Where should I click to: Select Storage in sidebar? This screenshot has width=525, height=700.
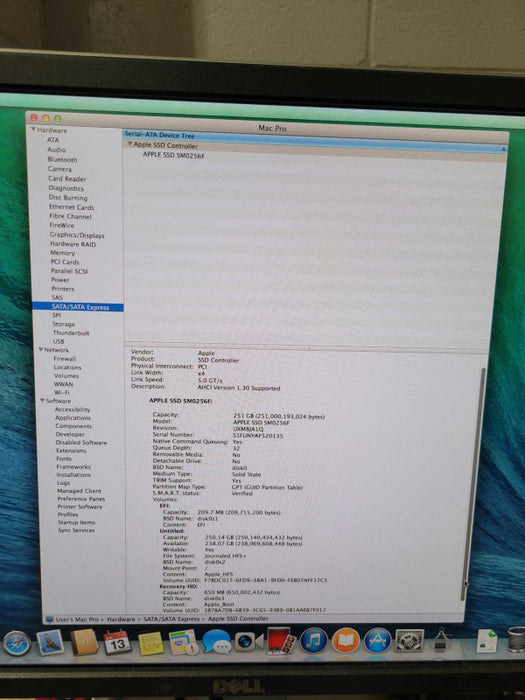click(63, 324)
